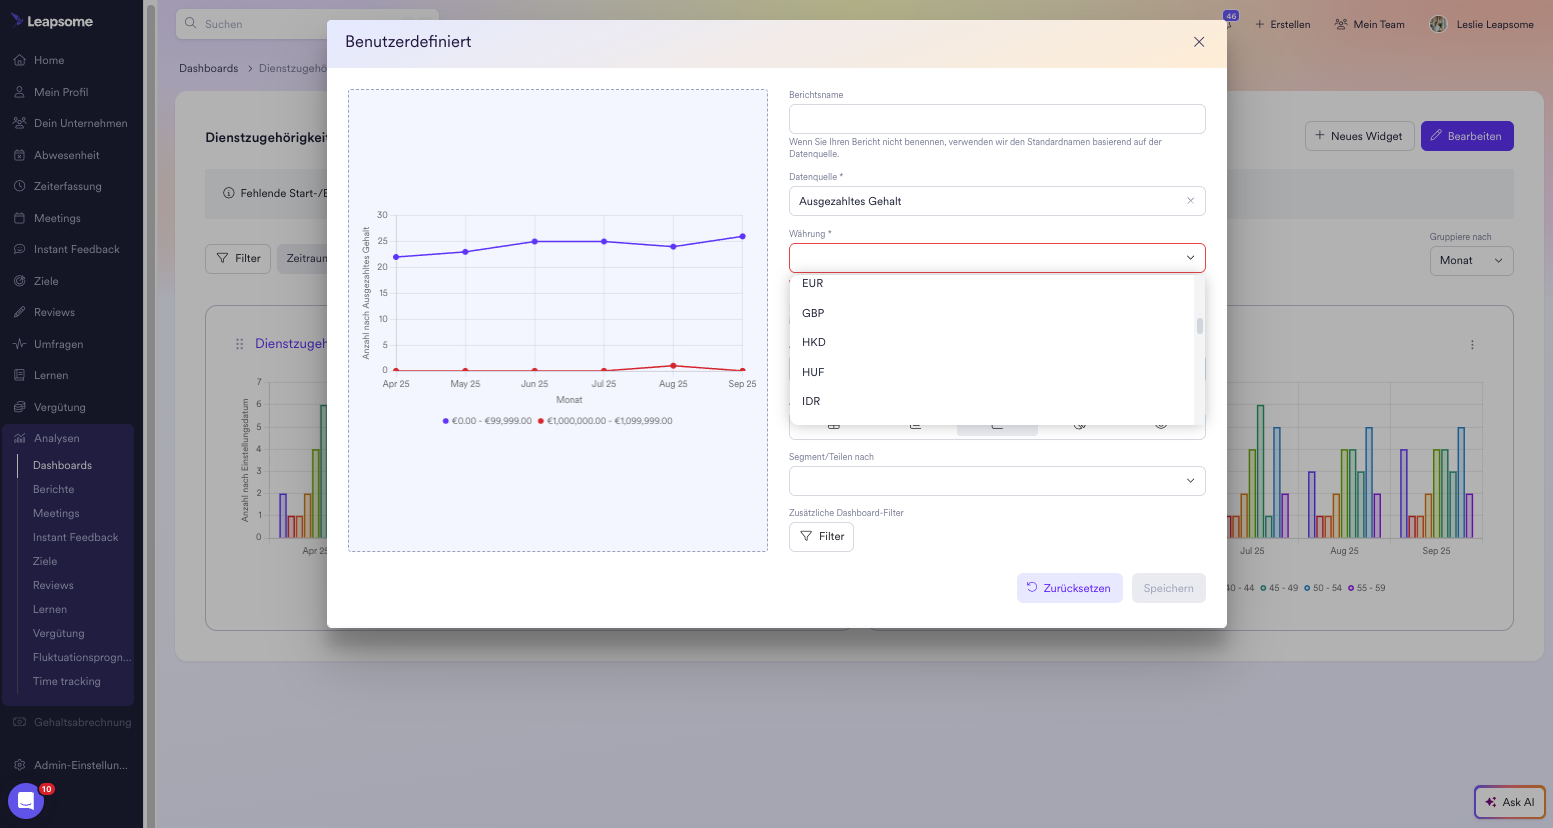Click into the Berichtsname text field
Viewport: 1553px width, 828px height.
(x=996, y=119)
